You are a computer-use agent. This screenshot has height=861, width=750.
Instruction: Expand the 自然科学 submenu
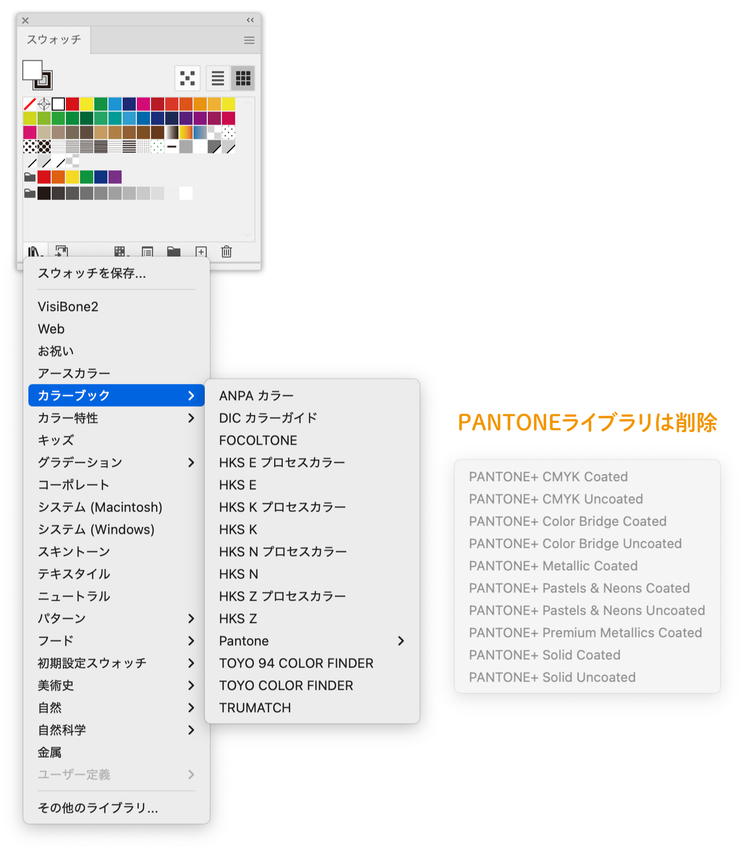(x=116, y=730)
